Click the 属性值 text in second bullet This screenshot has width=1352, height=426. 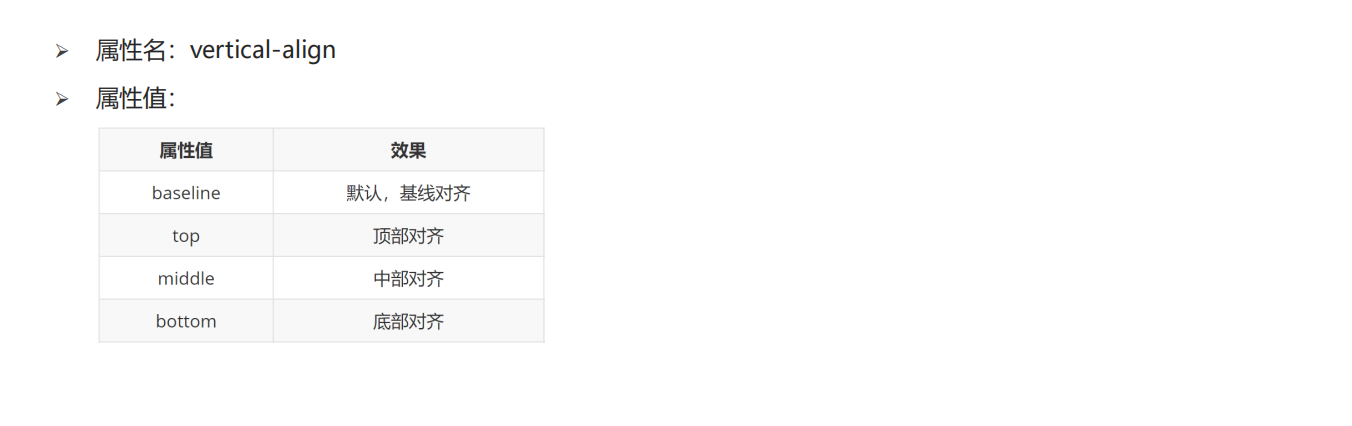[x=130, y=98]
